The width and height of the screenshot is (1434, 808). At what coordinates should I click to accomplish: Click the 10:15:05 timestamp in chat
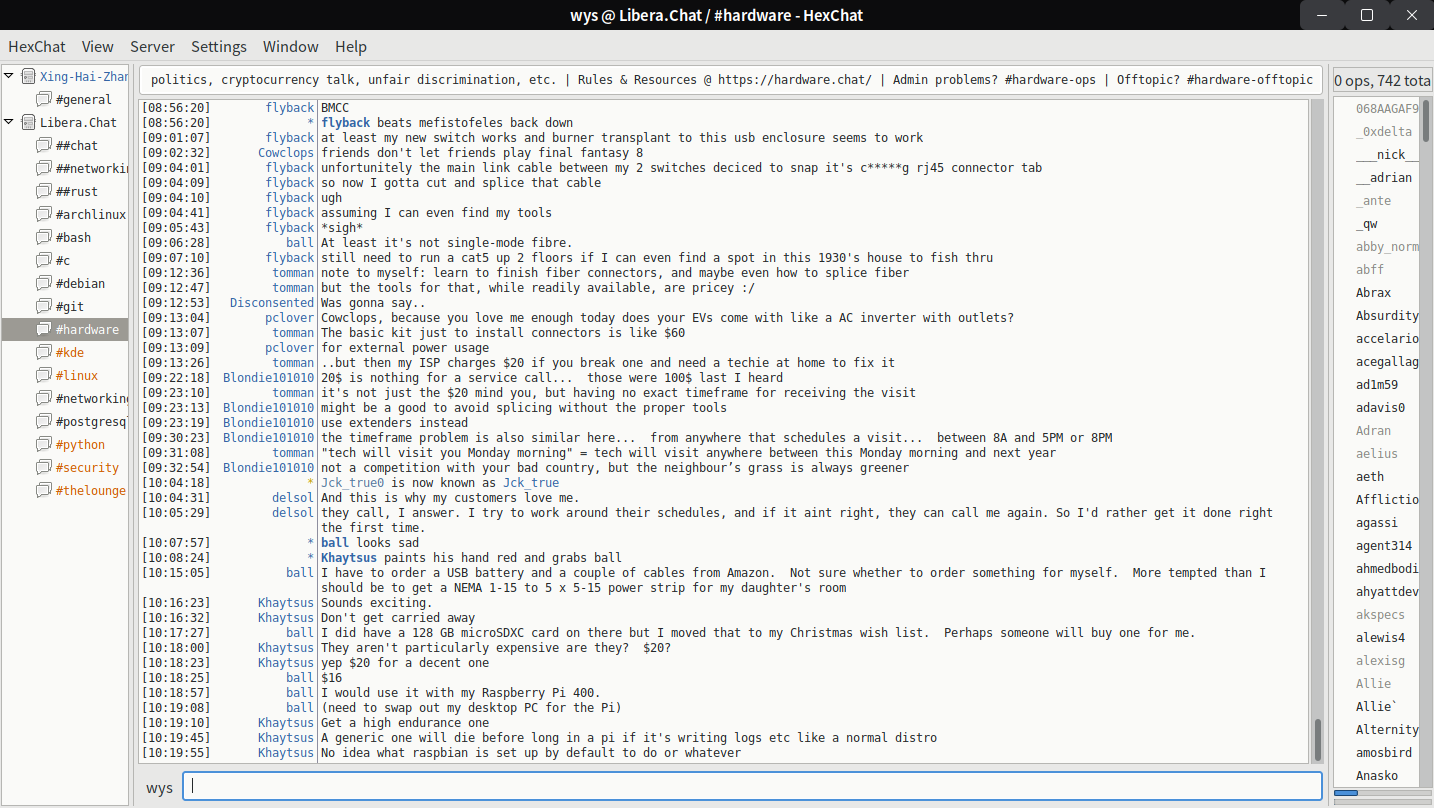176,573
